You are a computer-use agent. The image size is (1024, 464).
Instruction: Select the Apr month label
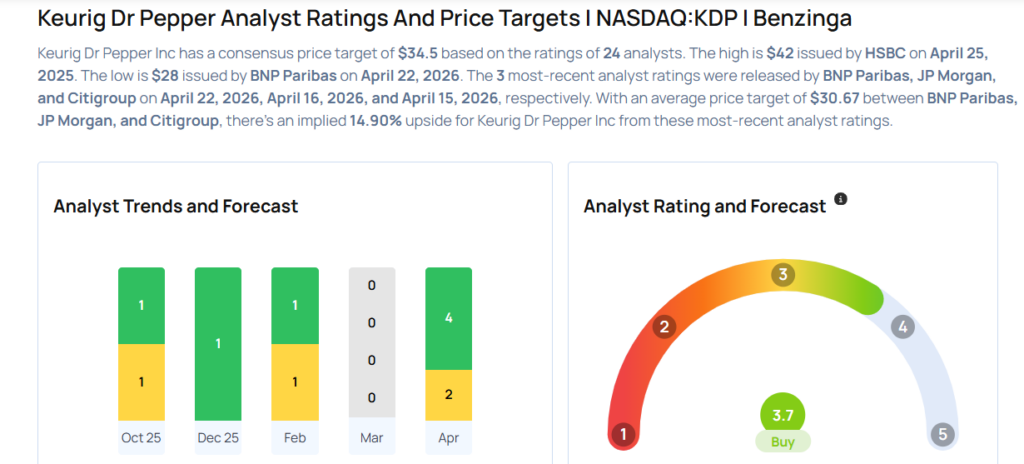point(448,438)
